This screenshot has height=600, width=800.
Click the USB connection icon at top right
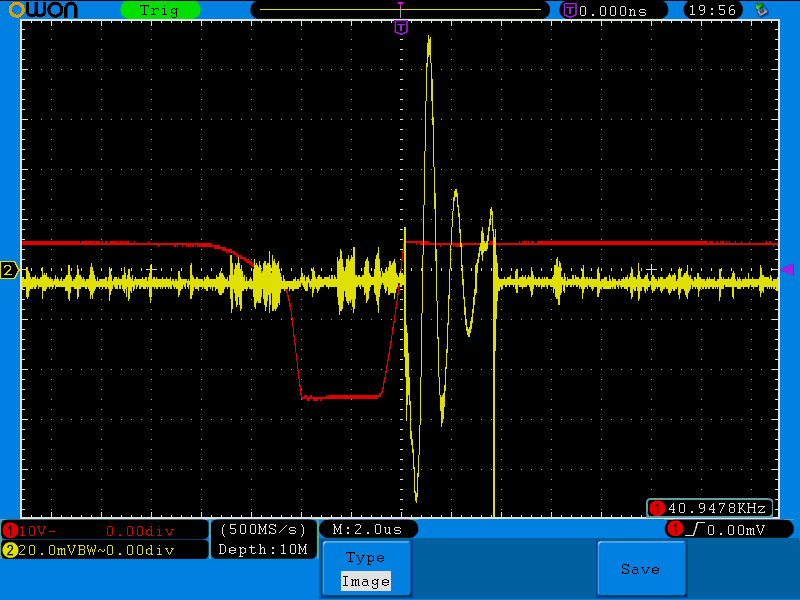tap(762, 10)
